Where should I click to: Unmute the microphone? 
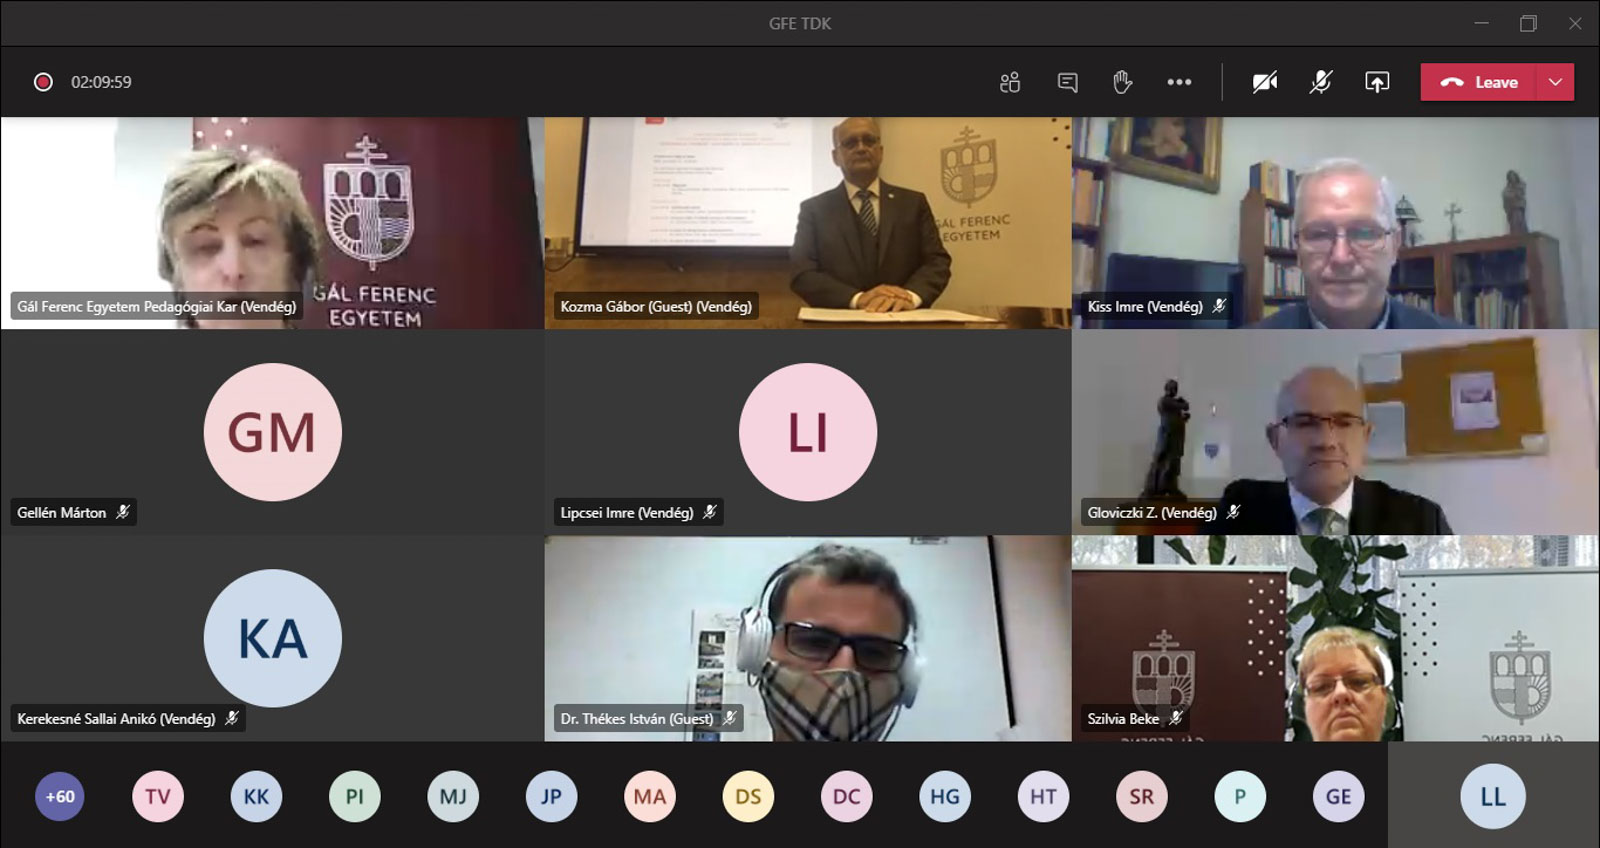pos(1321,82)
